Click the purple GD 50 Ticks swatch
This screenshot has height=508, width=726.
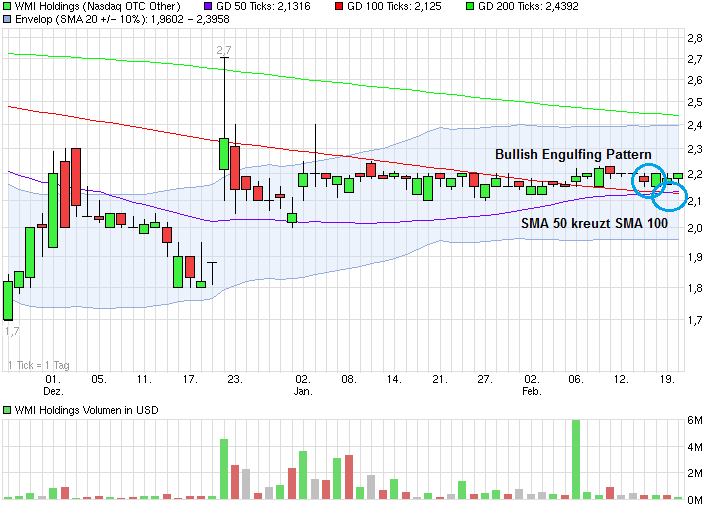coord(208,6)
